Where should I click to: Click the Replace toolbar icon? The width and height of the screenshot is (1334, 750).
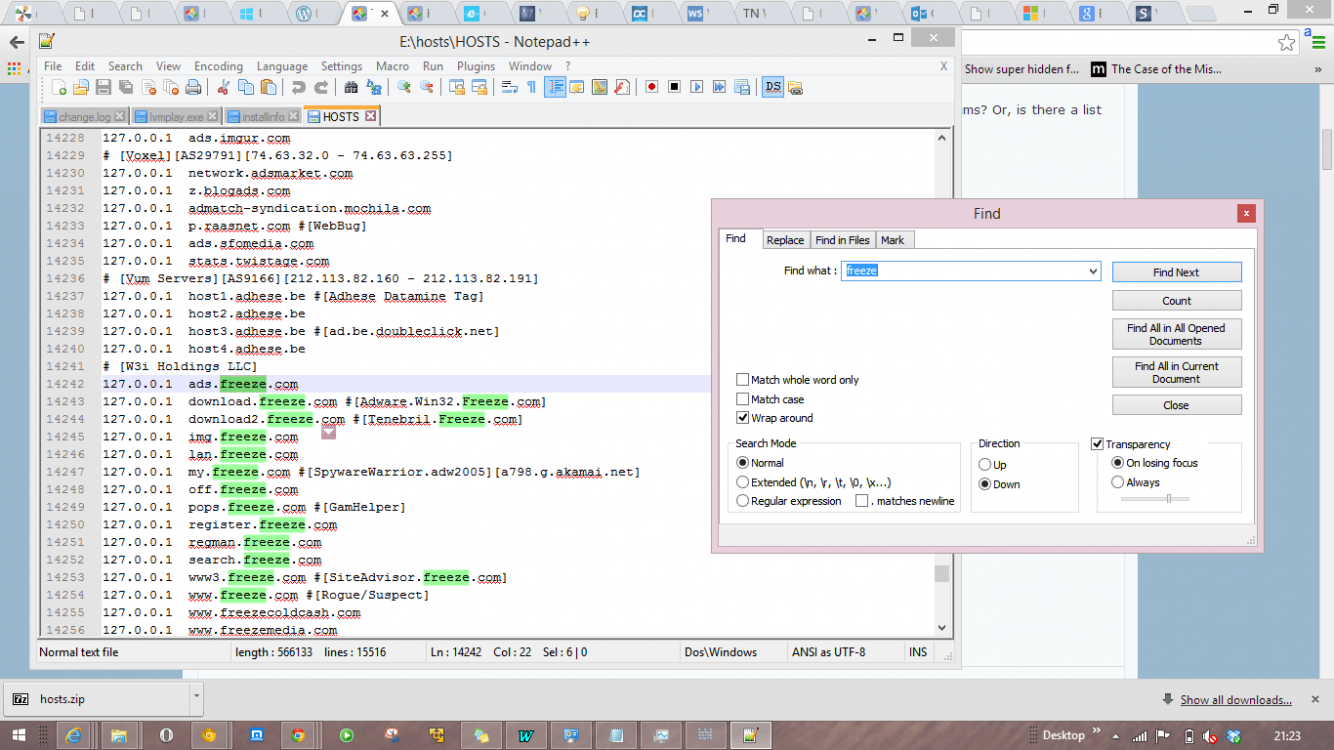[x=374, y=87]
